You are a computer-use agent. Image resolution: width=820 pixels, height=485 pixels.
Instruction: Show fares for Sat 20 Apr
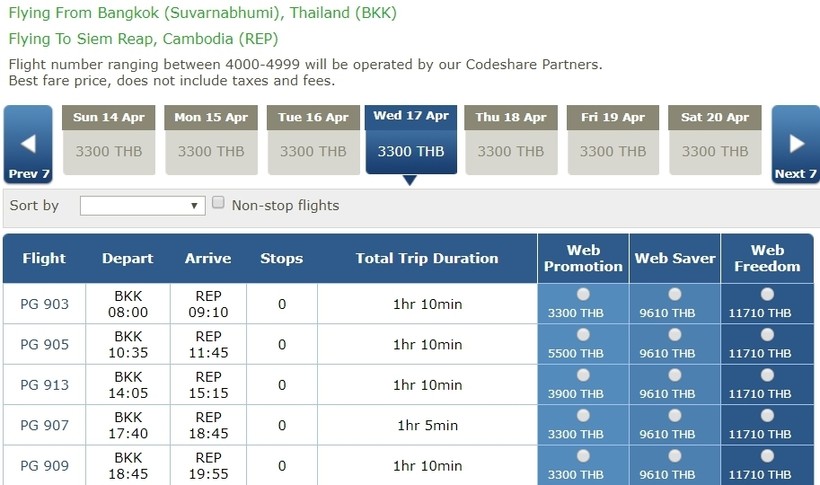tap(715, 140)
